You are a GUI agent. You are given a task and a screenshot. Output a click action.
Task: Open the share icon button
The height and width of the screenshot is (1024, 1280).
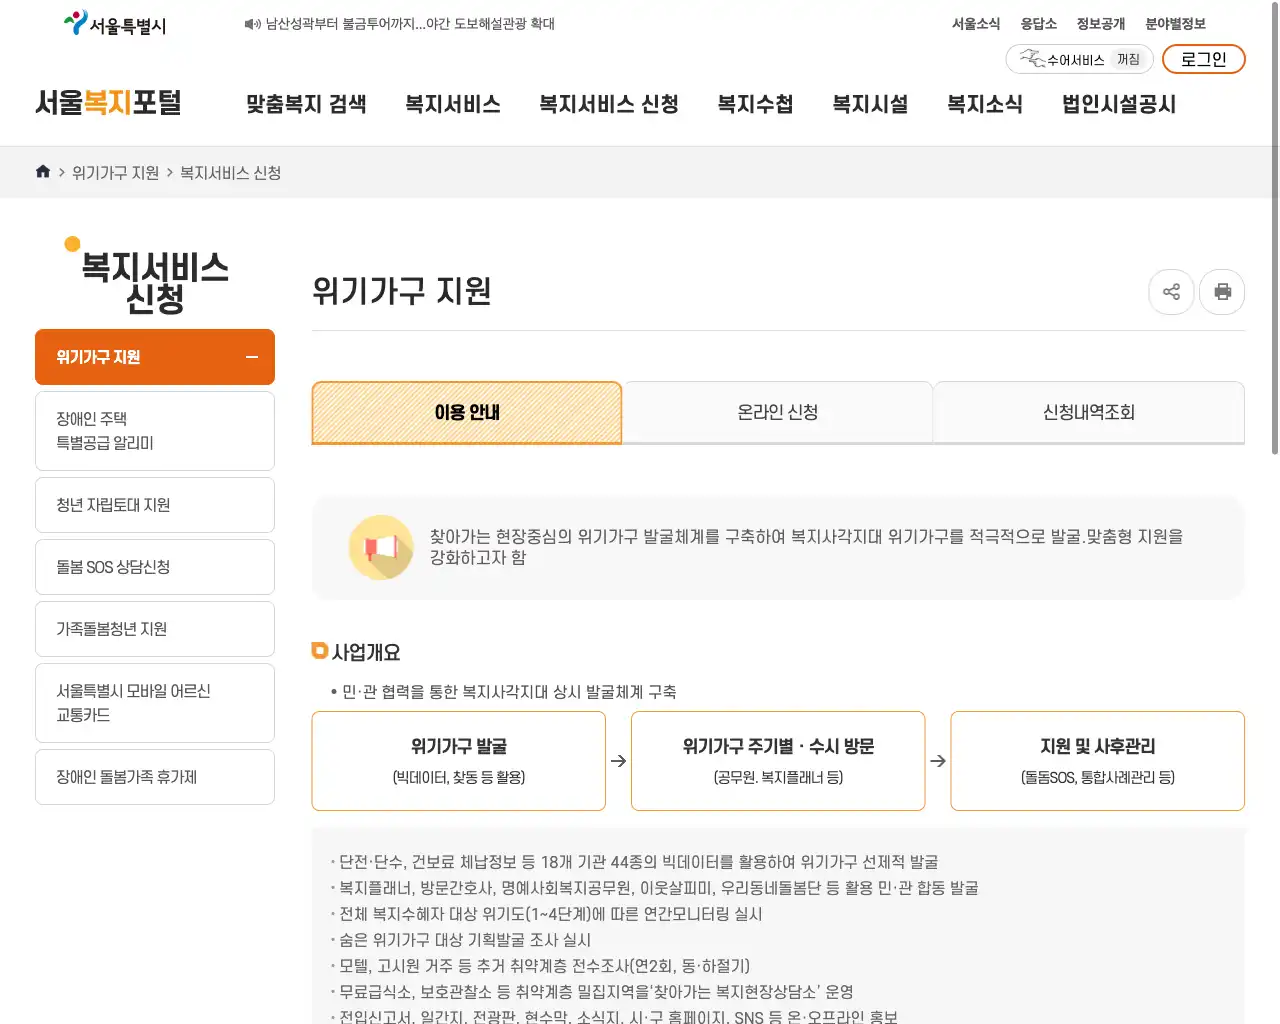click(1172, 292)
